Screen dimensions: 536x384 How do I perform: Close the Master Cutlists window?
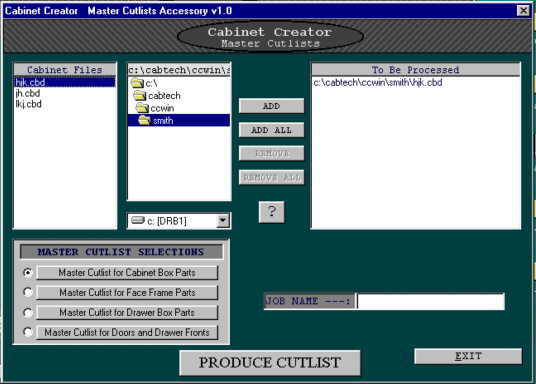(x=523, y=11)
